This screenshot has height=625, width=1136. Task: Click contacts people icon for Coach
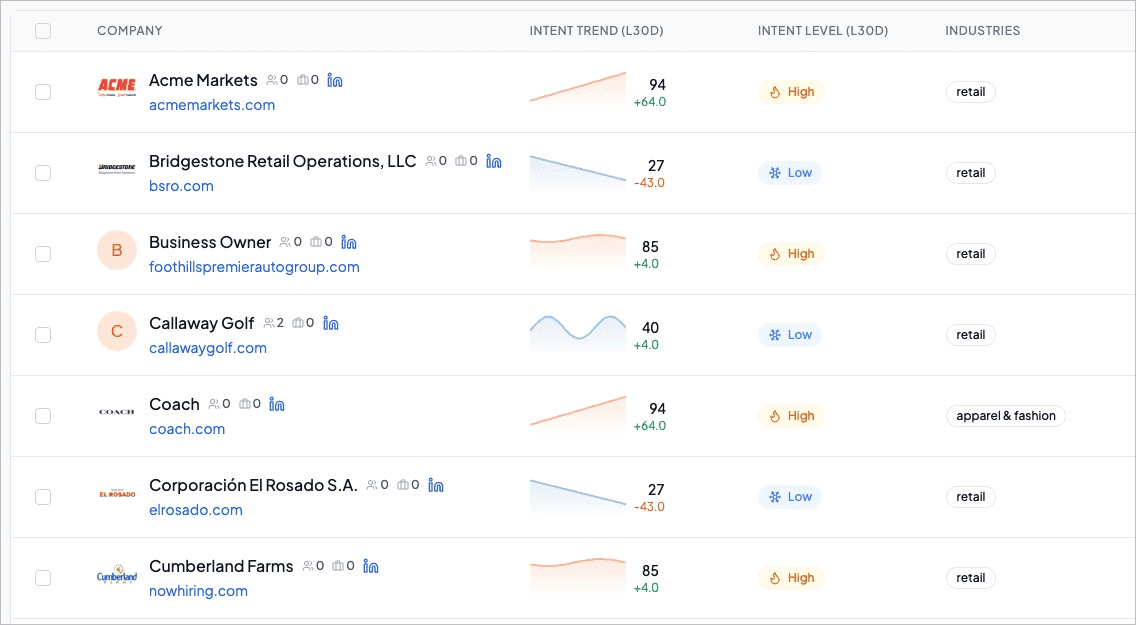(214, 405)
